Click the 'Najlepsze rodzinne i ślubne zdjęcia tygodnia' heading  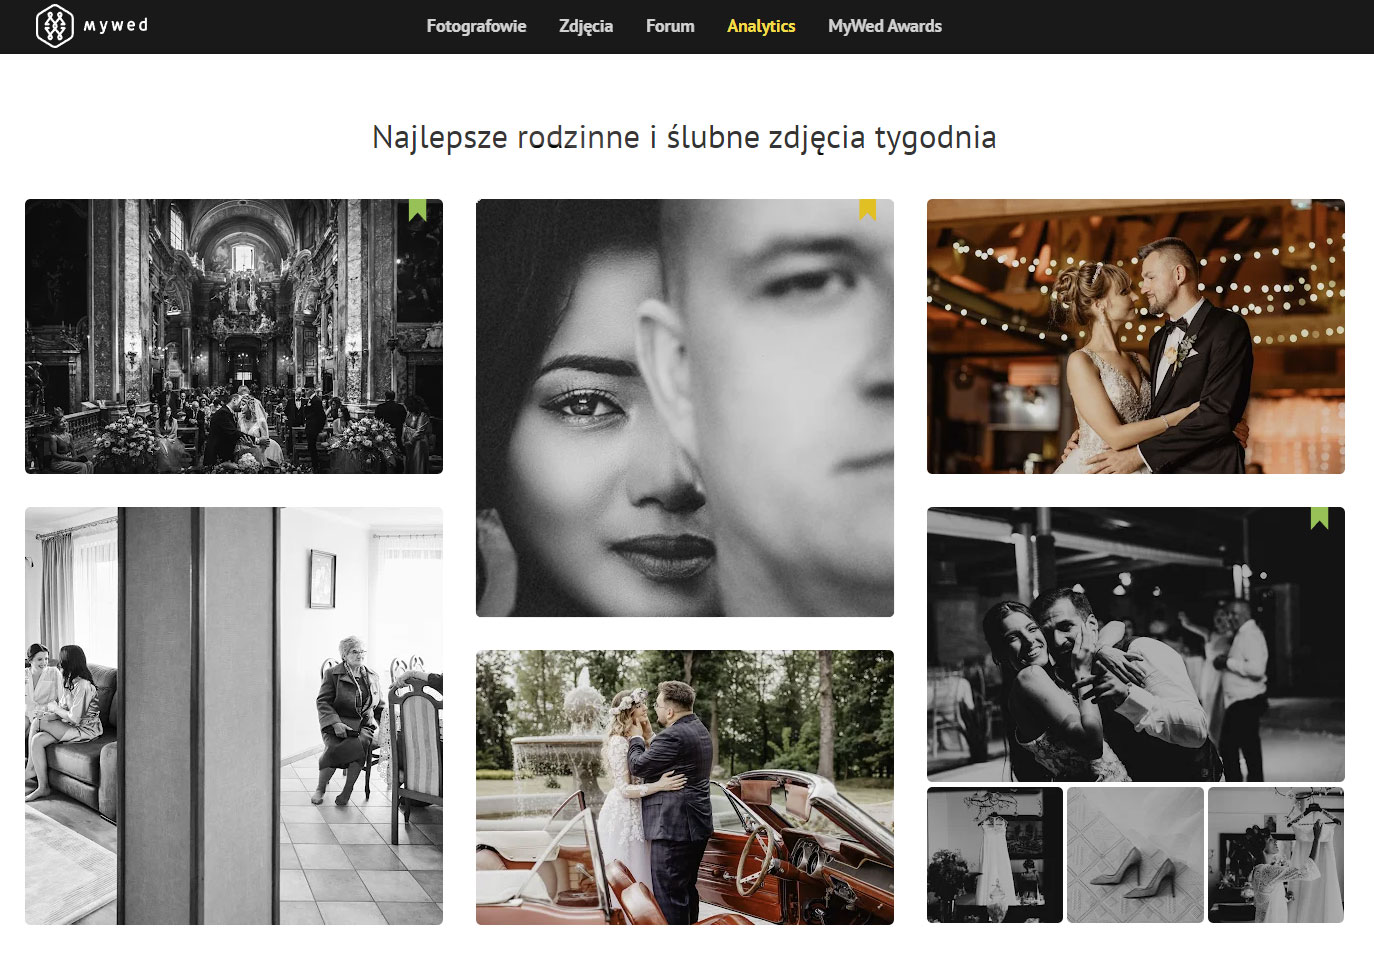pos(684,137)
